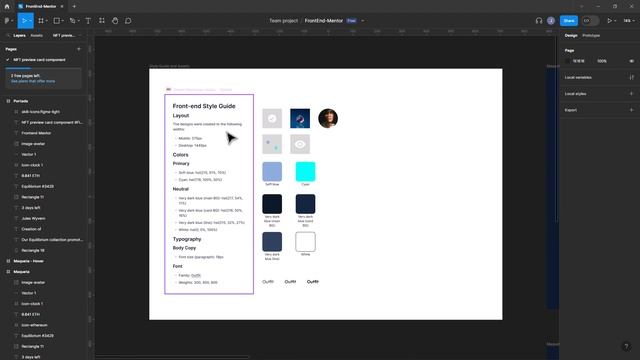Switch to the Prototype tab
Viewport: 640px width, 360px height.
[591, 36]
